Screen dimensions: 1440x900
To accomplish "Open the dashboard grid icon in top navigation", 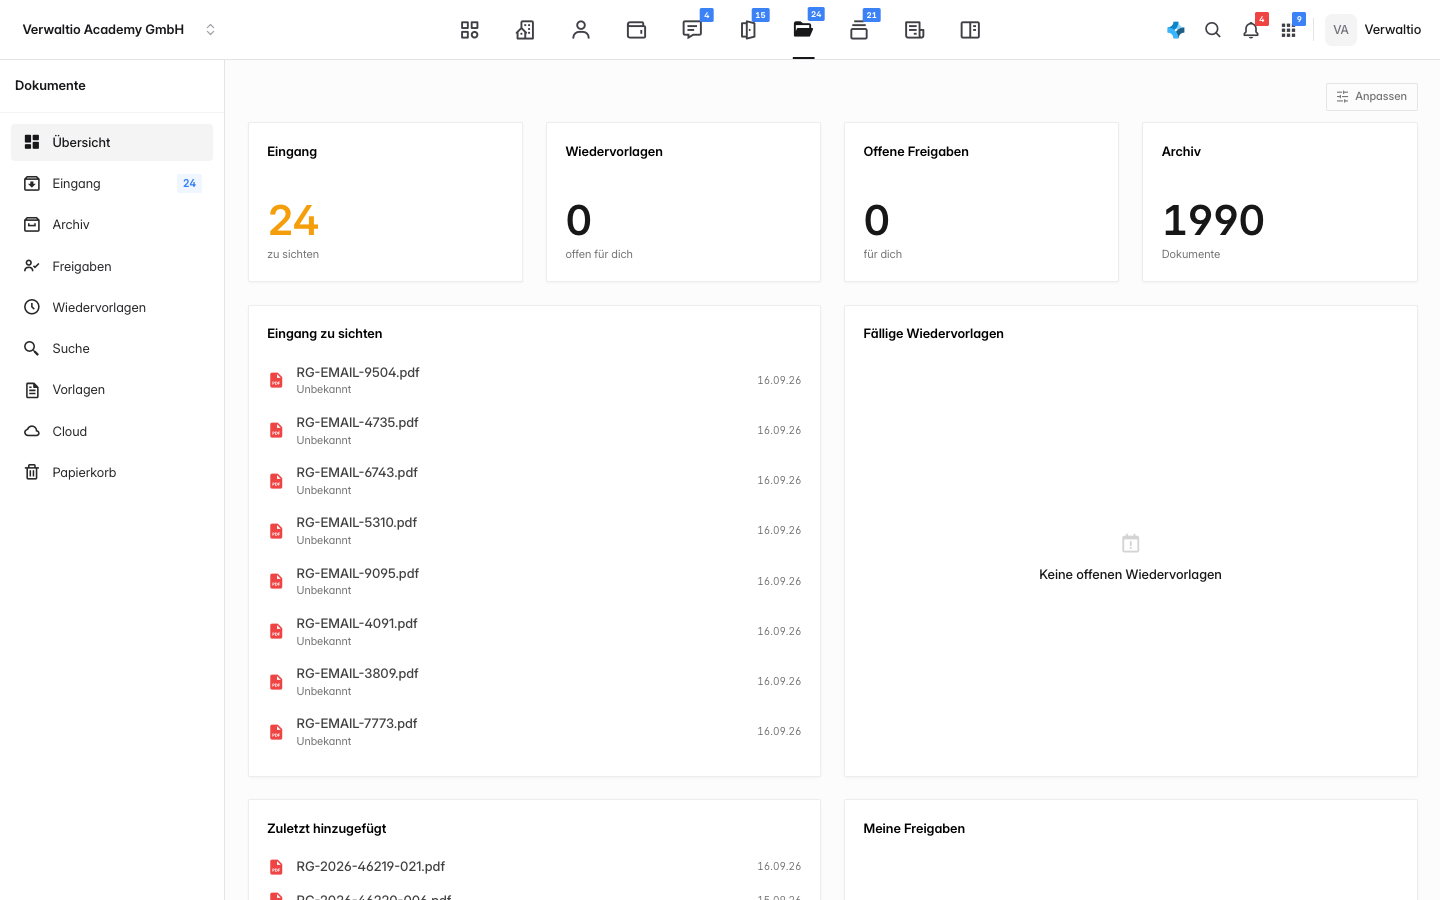I will tap(470, 30).
